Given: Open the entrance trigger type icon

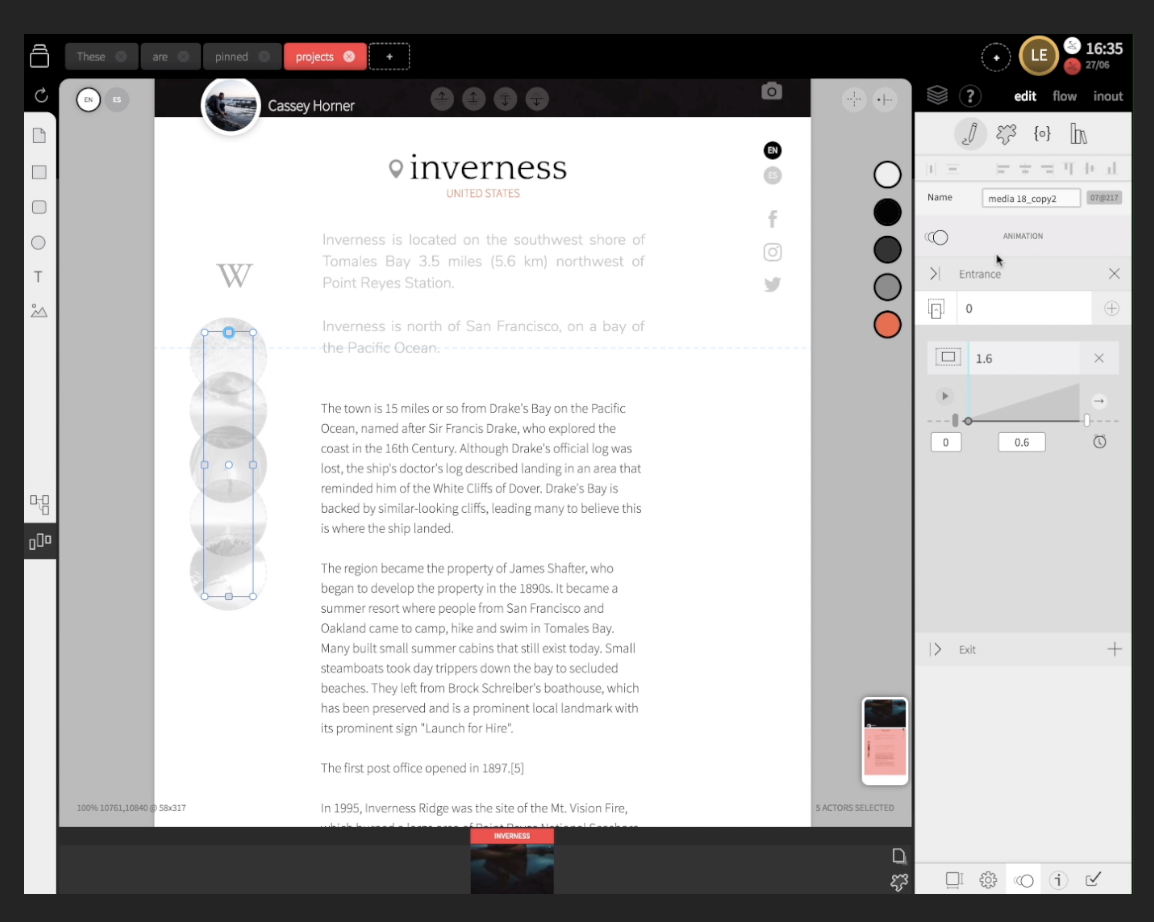Looking at the screenshot, I should pos(936,309).
